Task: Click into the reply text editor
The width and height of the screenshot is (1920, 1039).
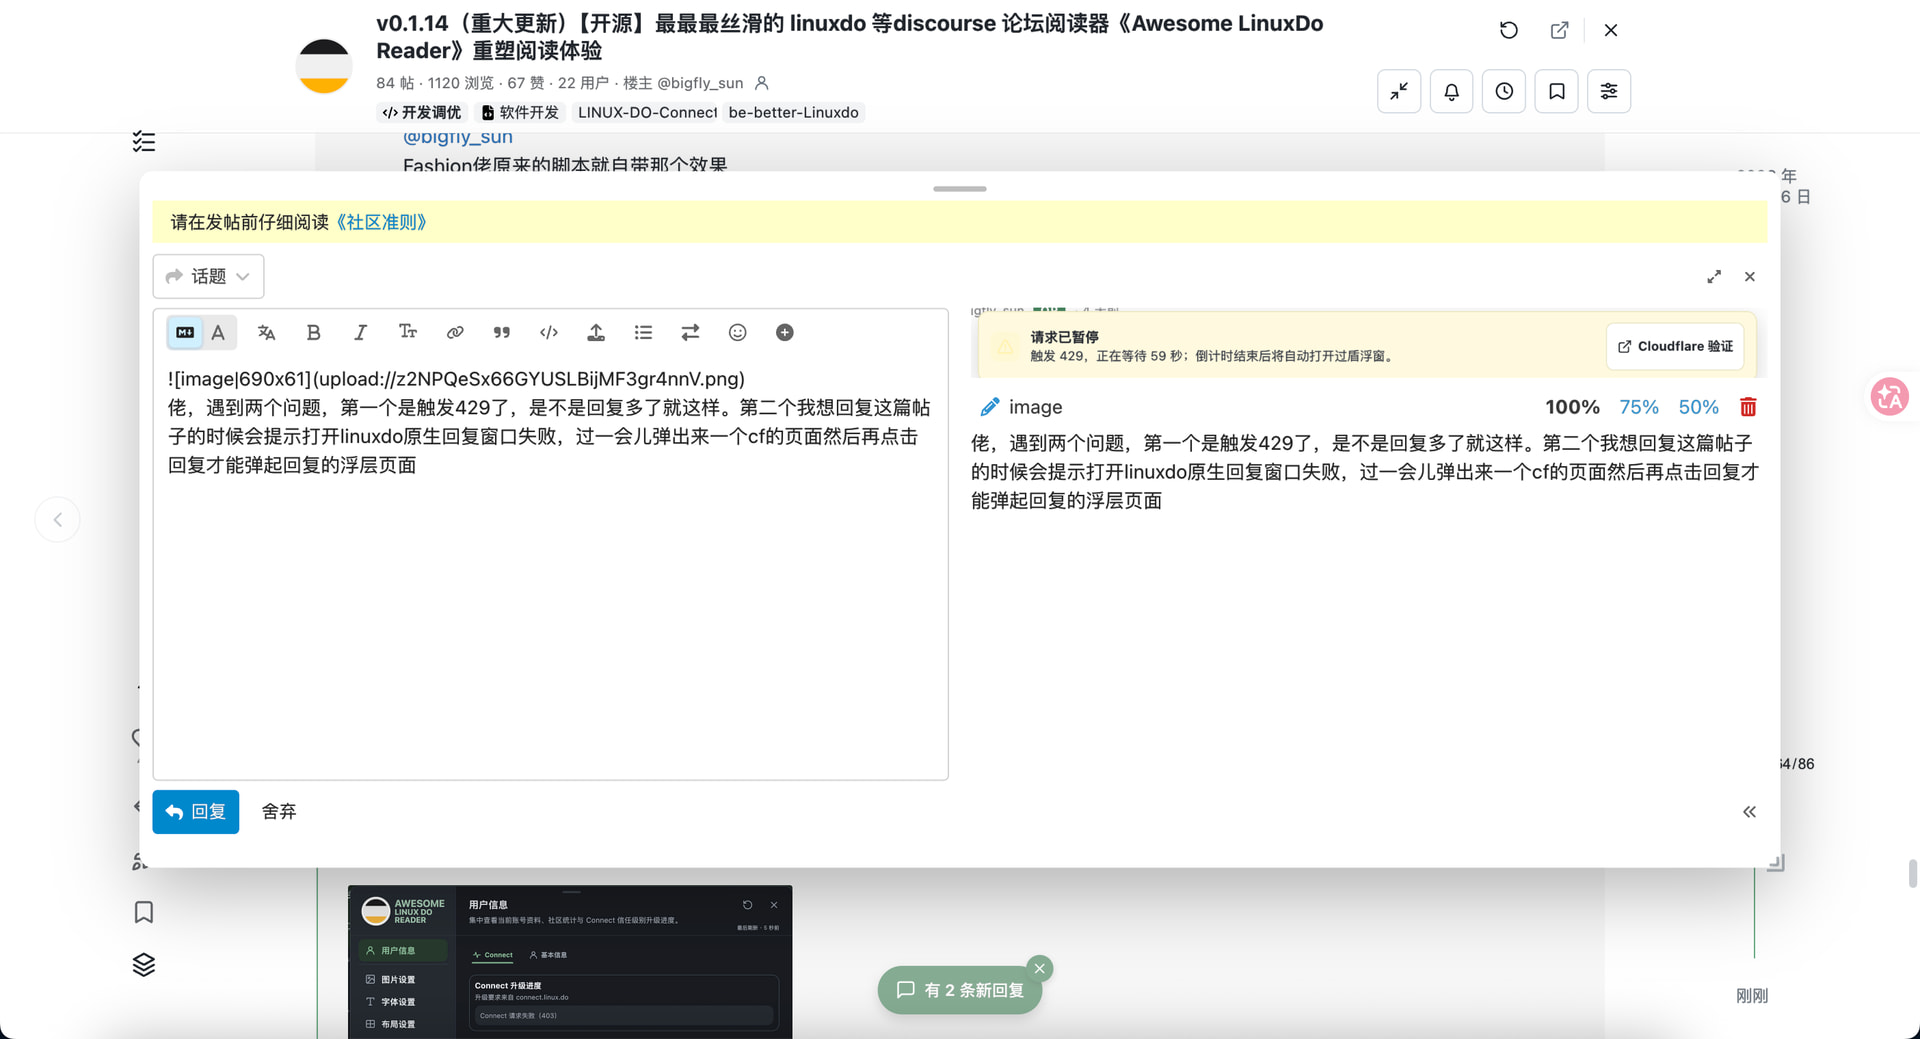Action: tap(550, 570)
